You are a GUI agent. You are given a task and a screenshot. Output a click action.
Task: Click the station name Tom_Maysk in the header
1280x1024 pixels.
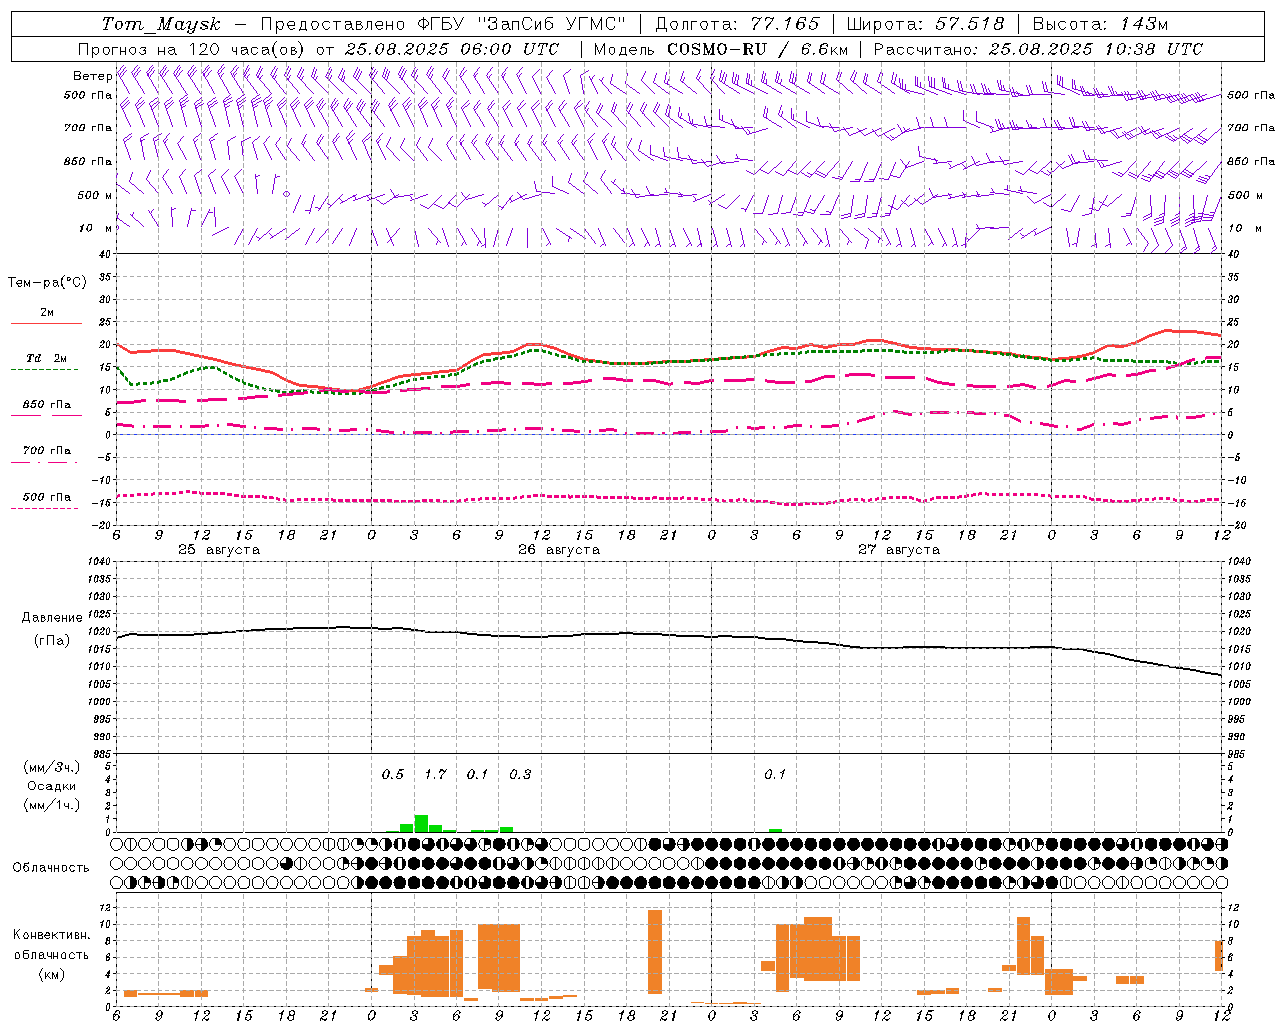point(161,24)
